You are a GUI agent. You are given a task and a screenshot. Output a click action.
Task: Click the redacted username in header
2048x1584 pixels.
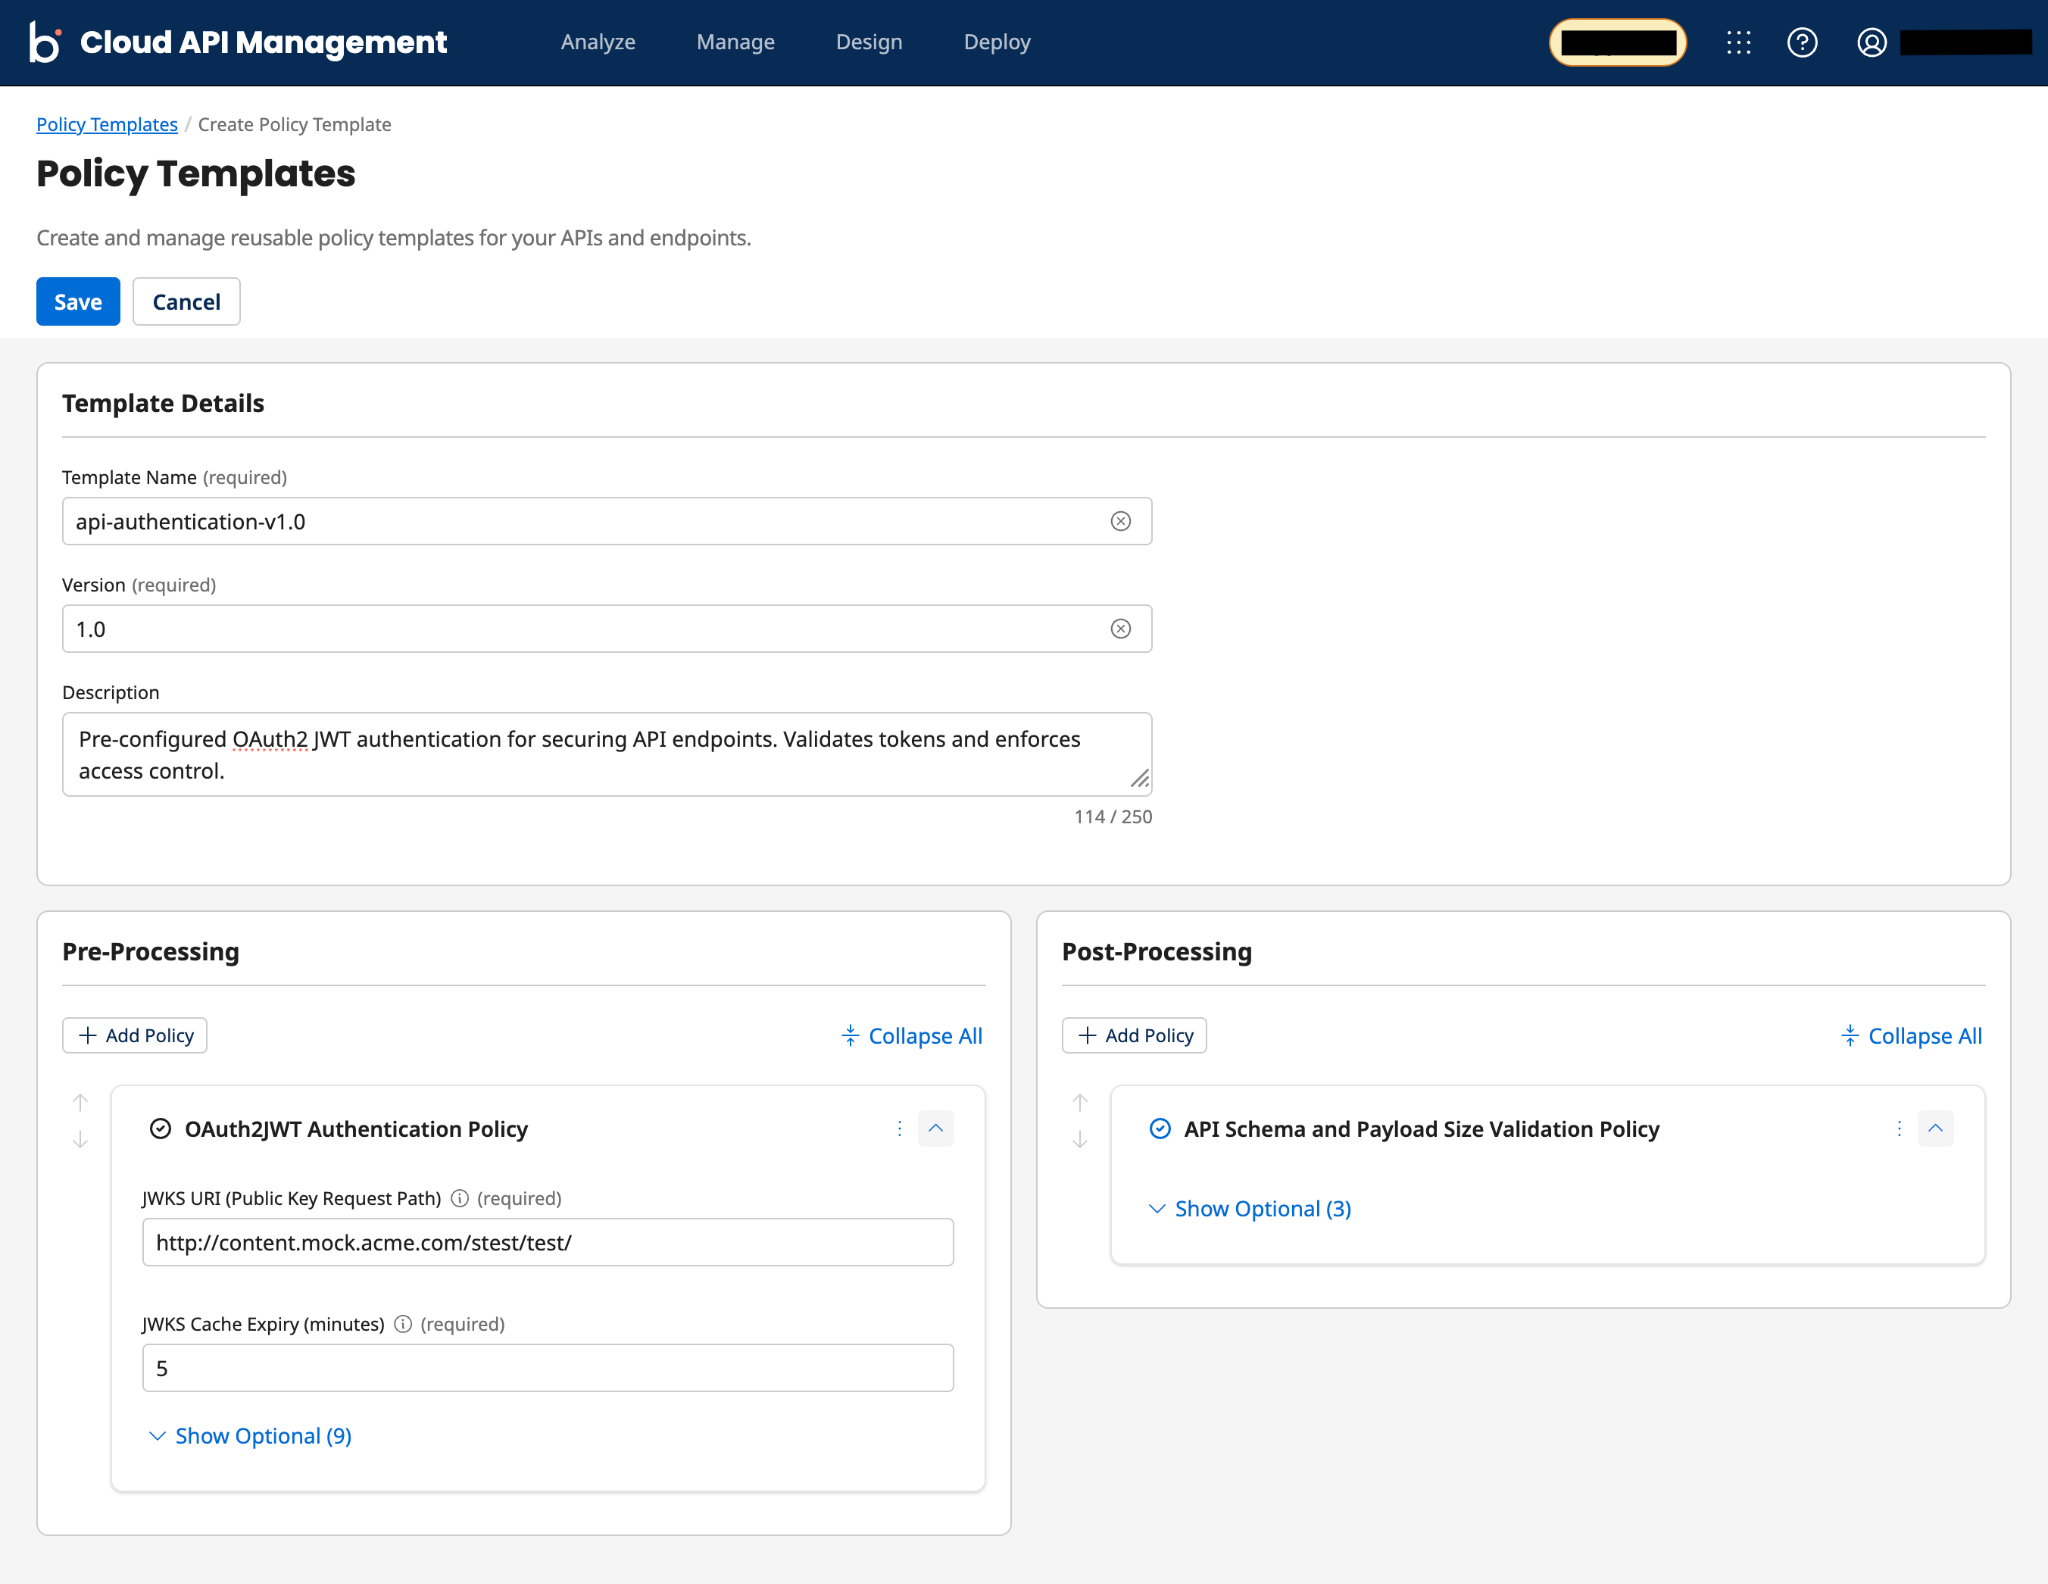(x=1966, y=42)
